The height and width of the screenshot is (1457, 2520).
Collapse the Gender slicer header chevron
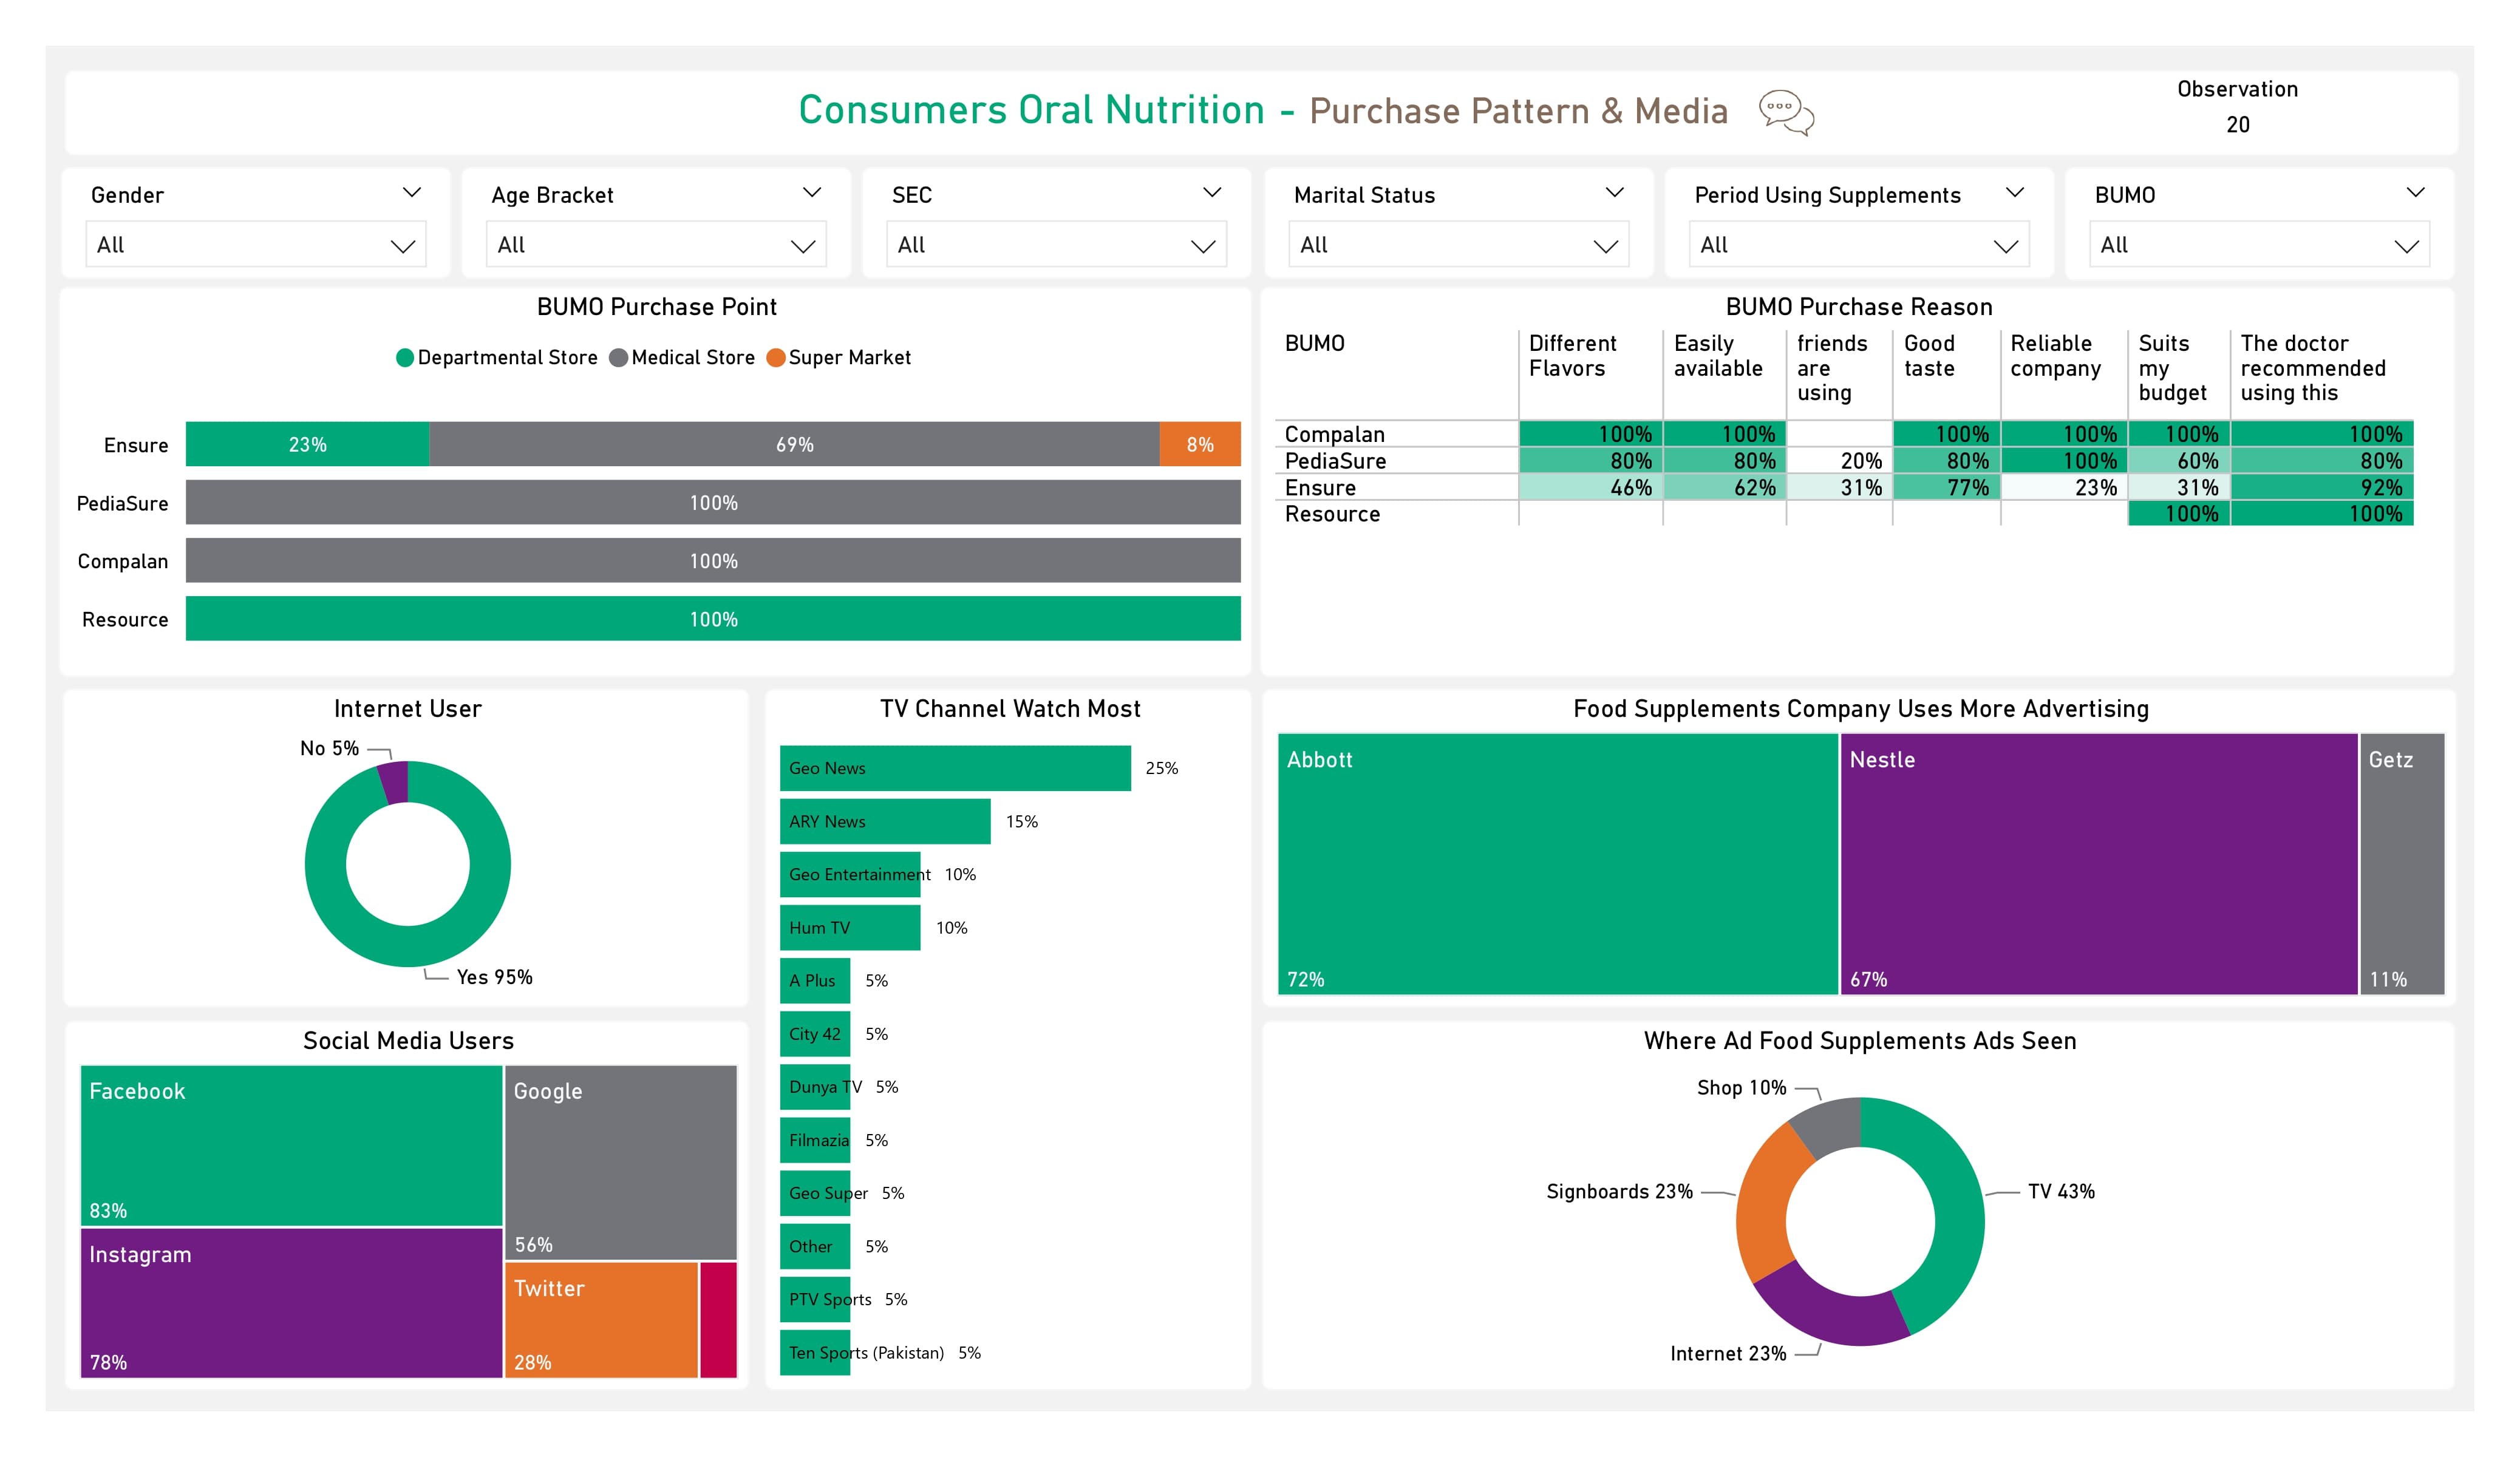pos(411,192)
